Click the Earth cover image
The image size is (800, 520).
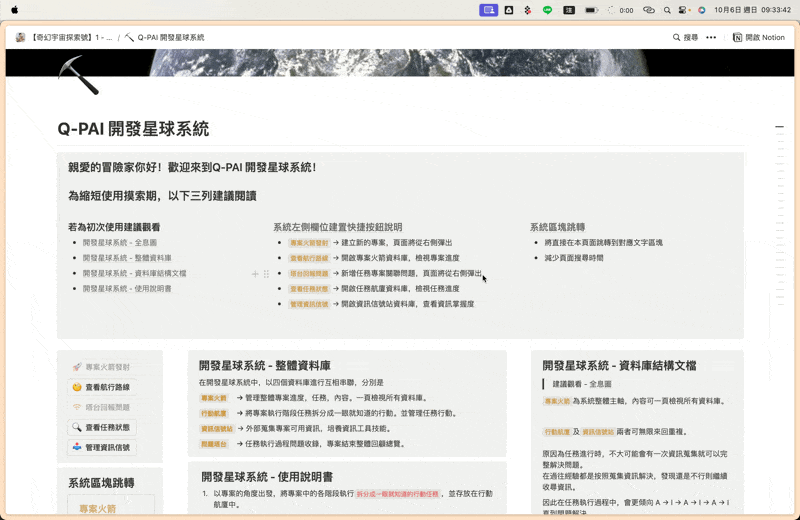pyautogui.click(x=400, y=62)
